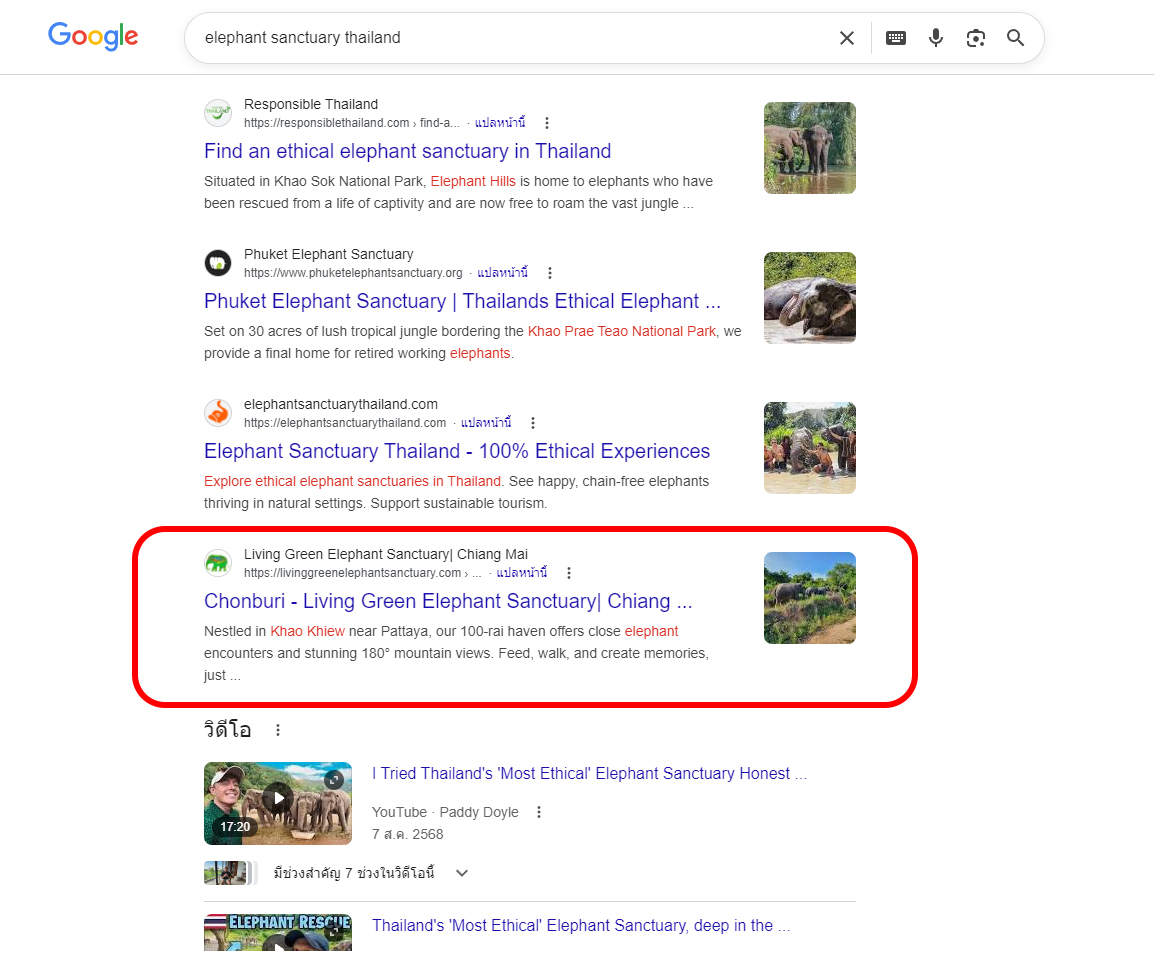1154x953 pixels.
Task: Open more options for Phuket Elephant Sanctuary result
Action: 549,273
